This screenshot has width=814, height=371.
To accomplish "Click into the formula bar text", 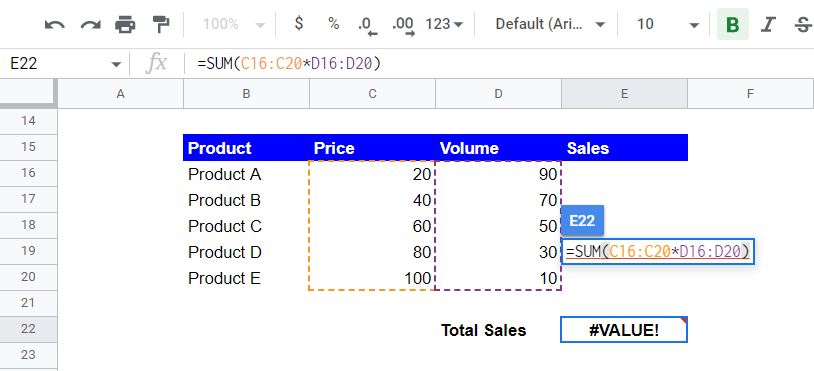I will pos(289,64).
